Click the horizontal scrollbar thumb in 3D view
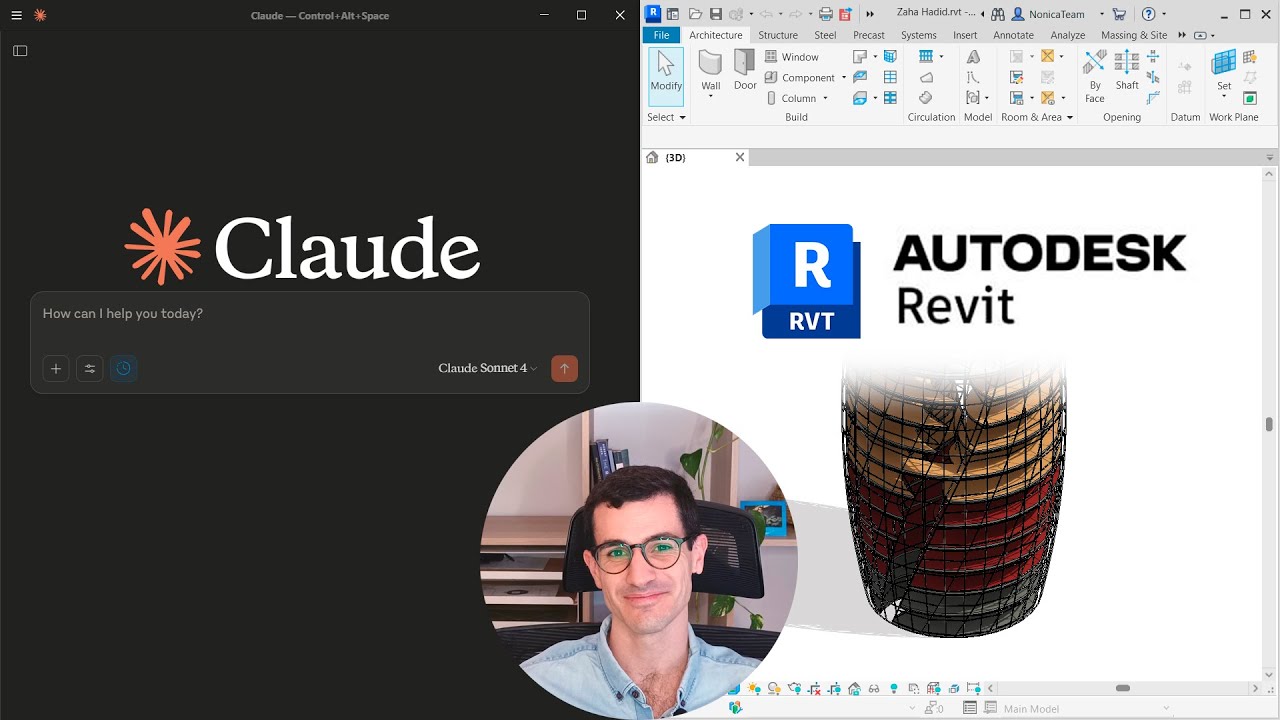This screenshot has width=1280, height=720. tap(1123, 688)
